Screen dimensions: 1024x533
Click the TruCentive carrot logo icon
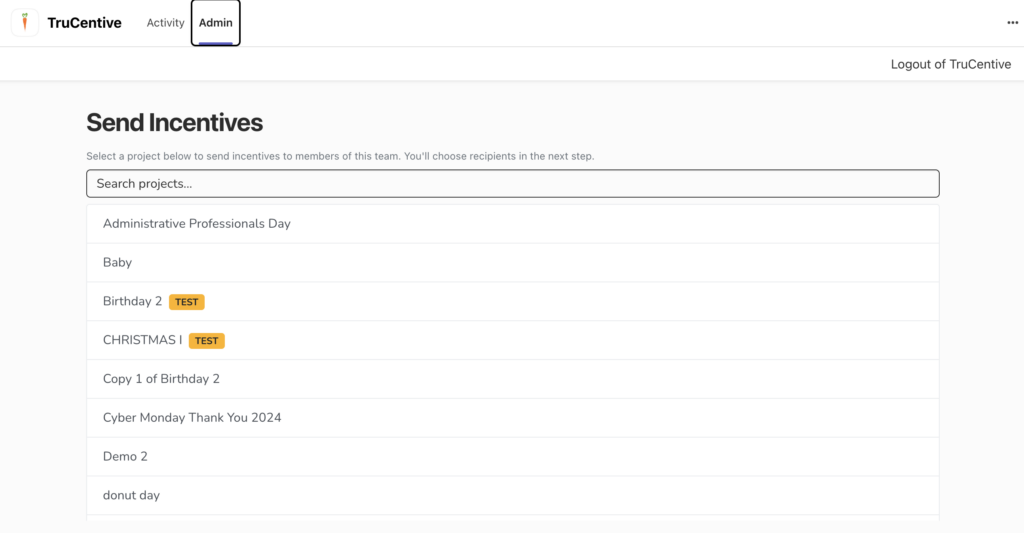25,22
